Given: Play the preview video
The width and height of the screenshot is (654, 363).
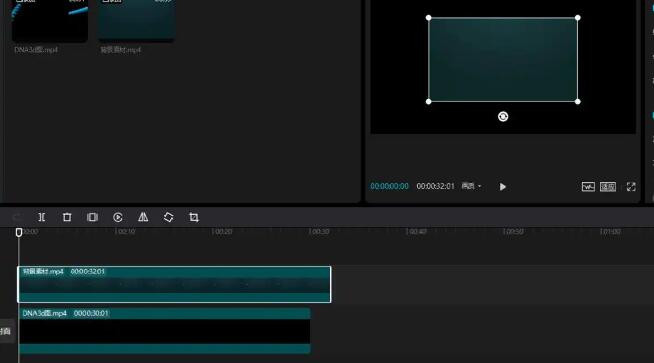Looking at the screenshot, I should 503,187.
